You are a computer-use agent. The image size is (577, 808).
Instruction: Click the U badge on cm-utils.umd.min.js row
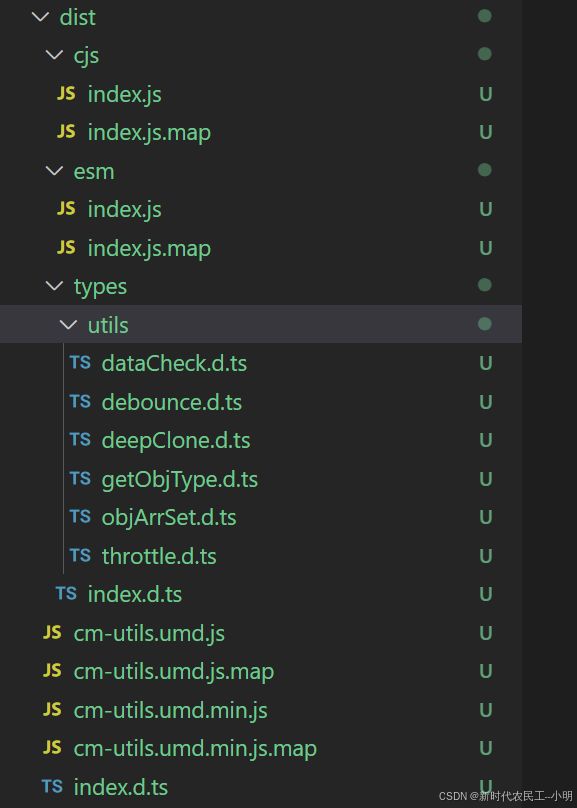[486, 711]
